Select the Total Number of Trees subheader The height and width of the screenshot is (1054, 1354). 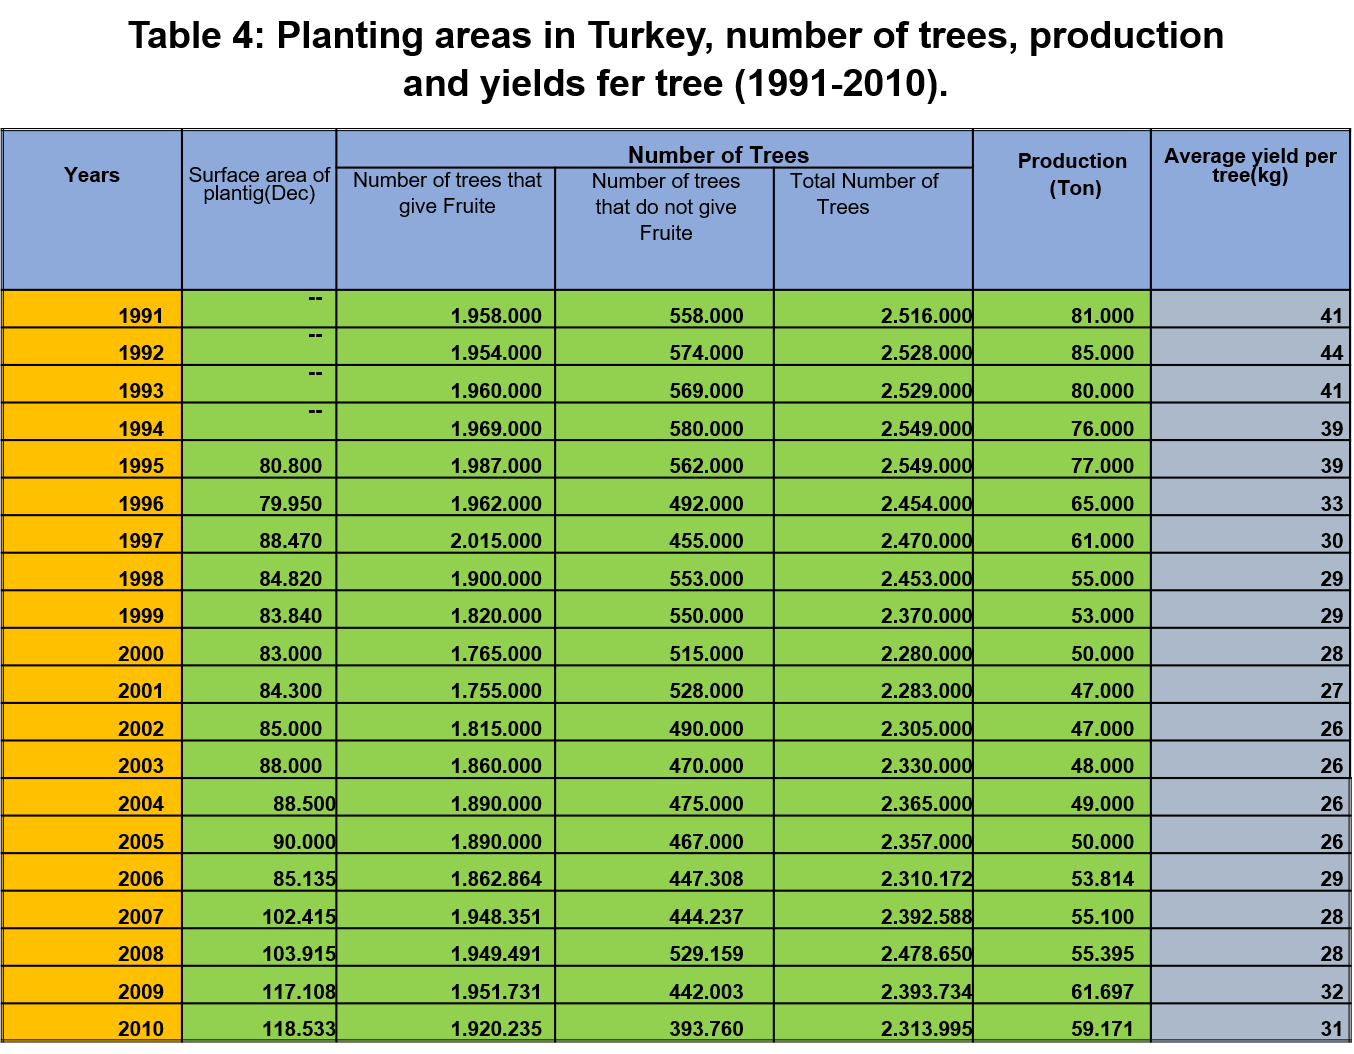(x=864, y=194)
